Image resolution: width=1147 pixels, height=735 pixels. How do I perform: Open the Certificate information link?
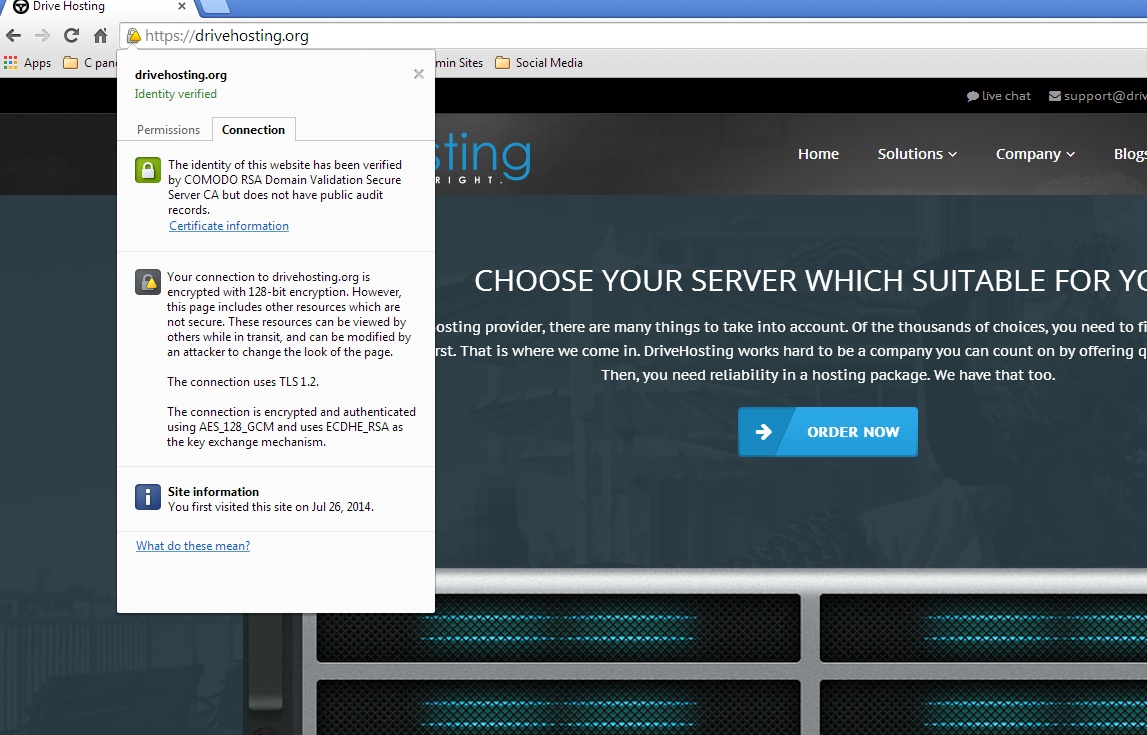229,226
